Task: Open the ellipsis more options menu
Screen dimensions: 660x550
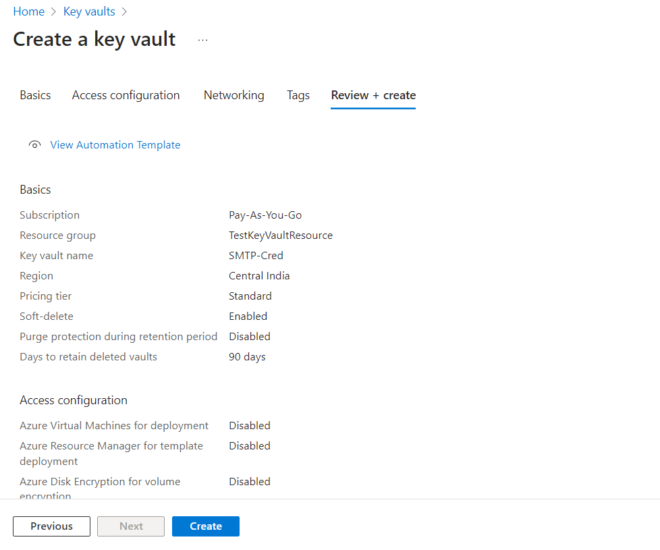Action: 203,40
